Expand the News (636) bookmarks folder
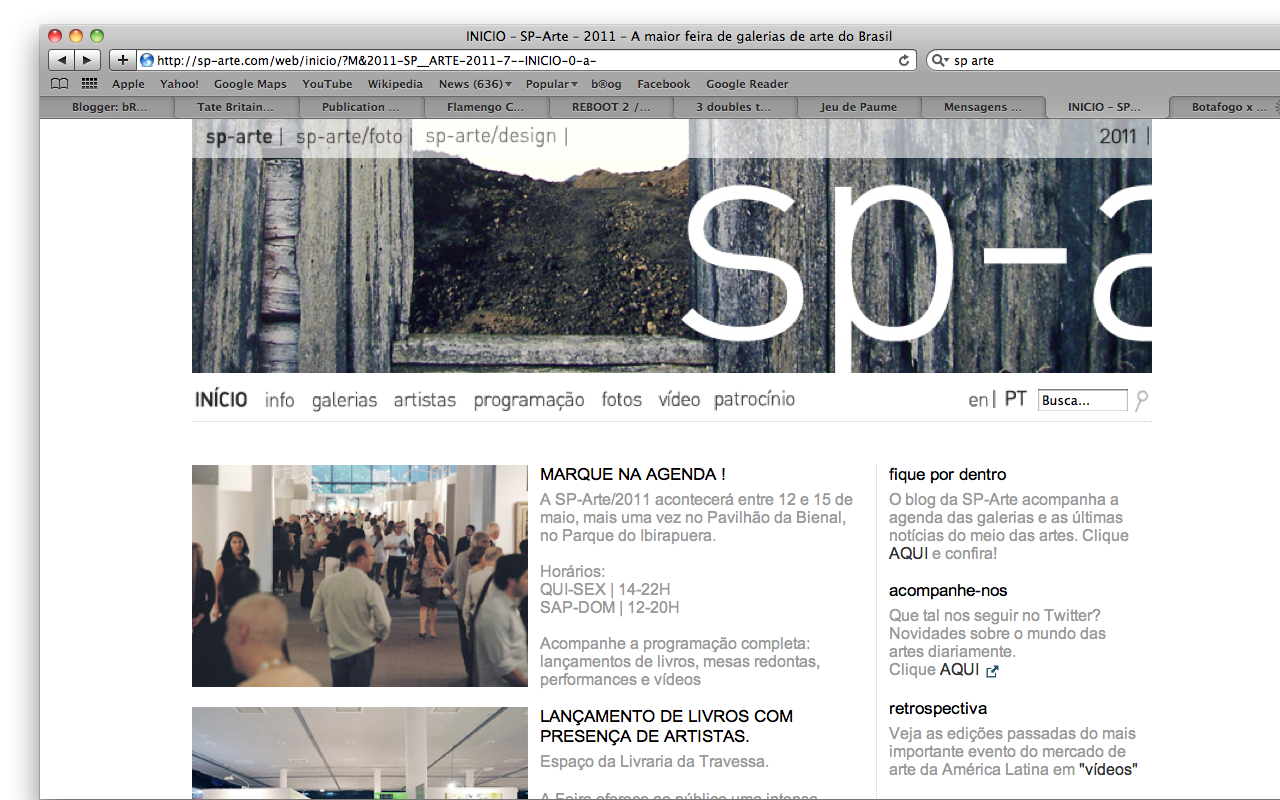This screenshot has width=1280, height=800. (x=475, y=84)
